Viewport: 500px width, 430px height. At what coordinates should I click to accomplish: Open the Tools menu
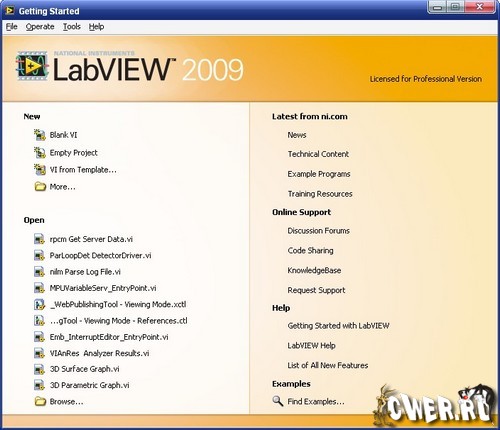click(x=72, y=27)
